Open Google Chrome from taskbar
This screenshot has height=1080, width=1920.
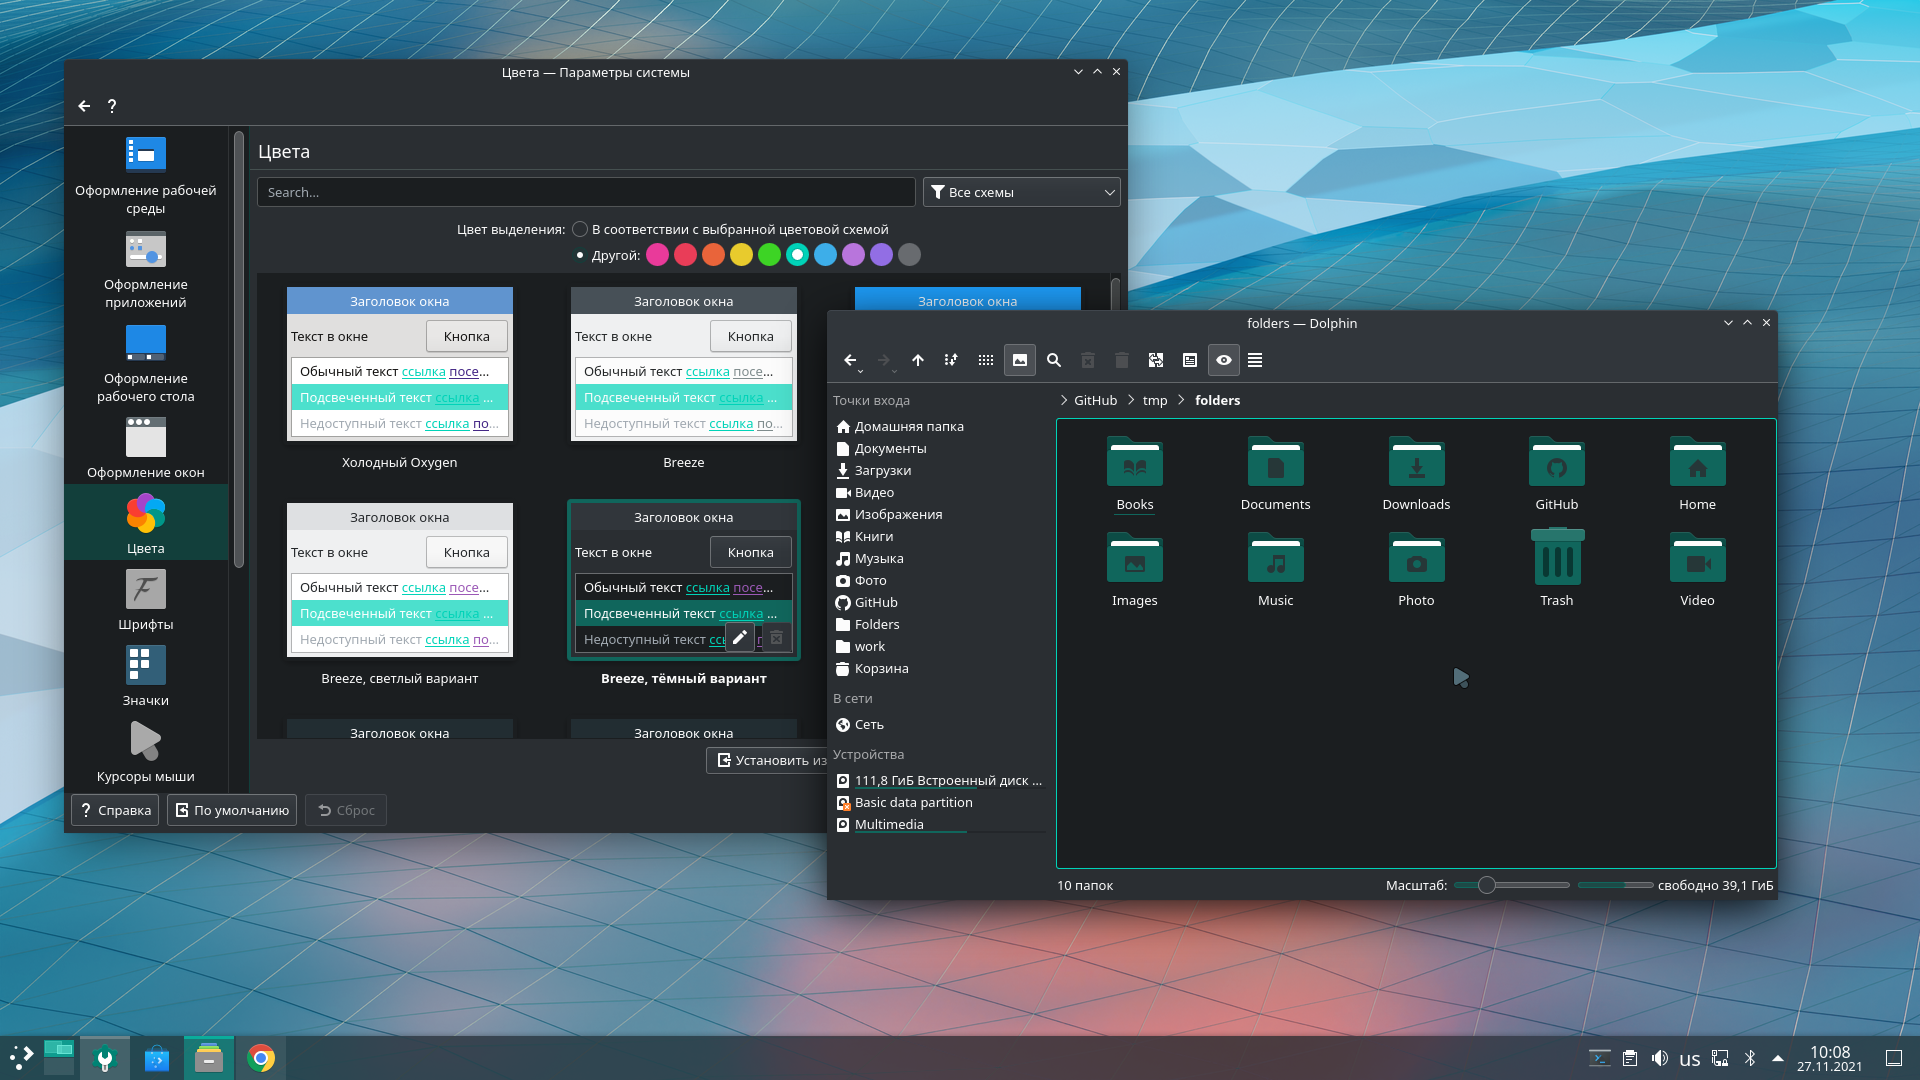point(261,1058)
